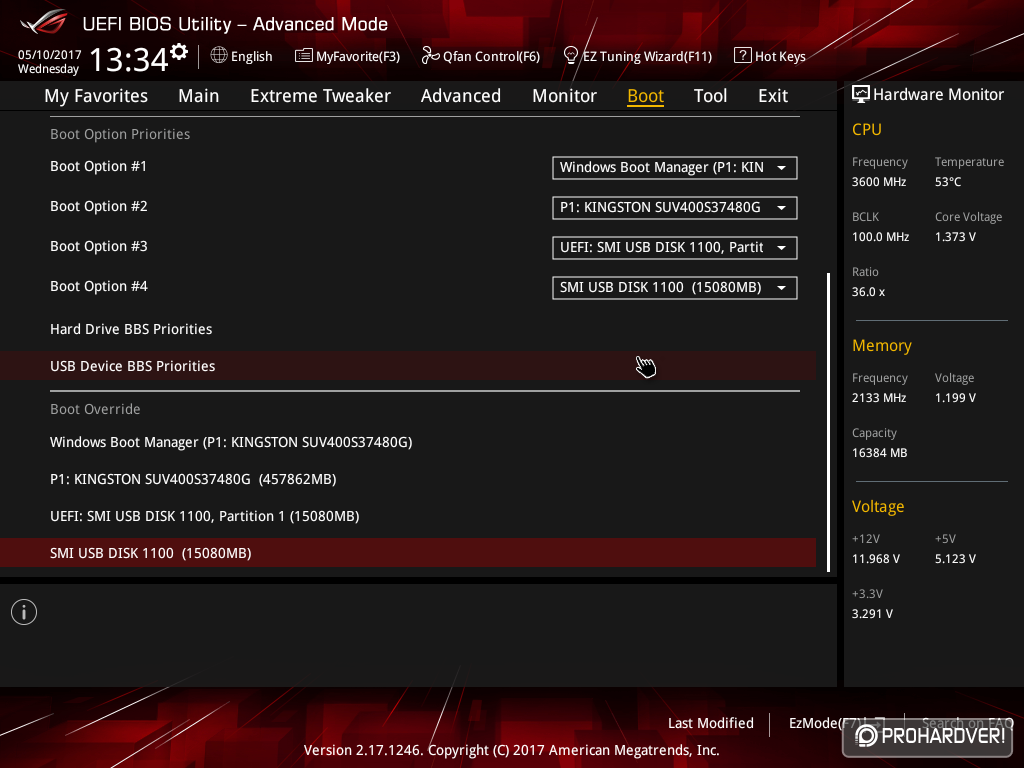Click the Qfan Control fan icon
Image resolution: width=1024 pixels, height=768 pixels.
[x=430, y=56]
